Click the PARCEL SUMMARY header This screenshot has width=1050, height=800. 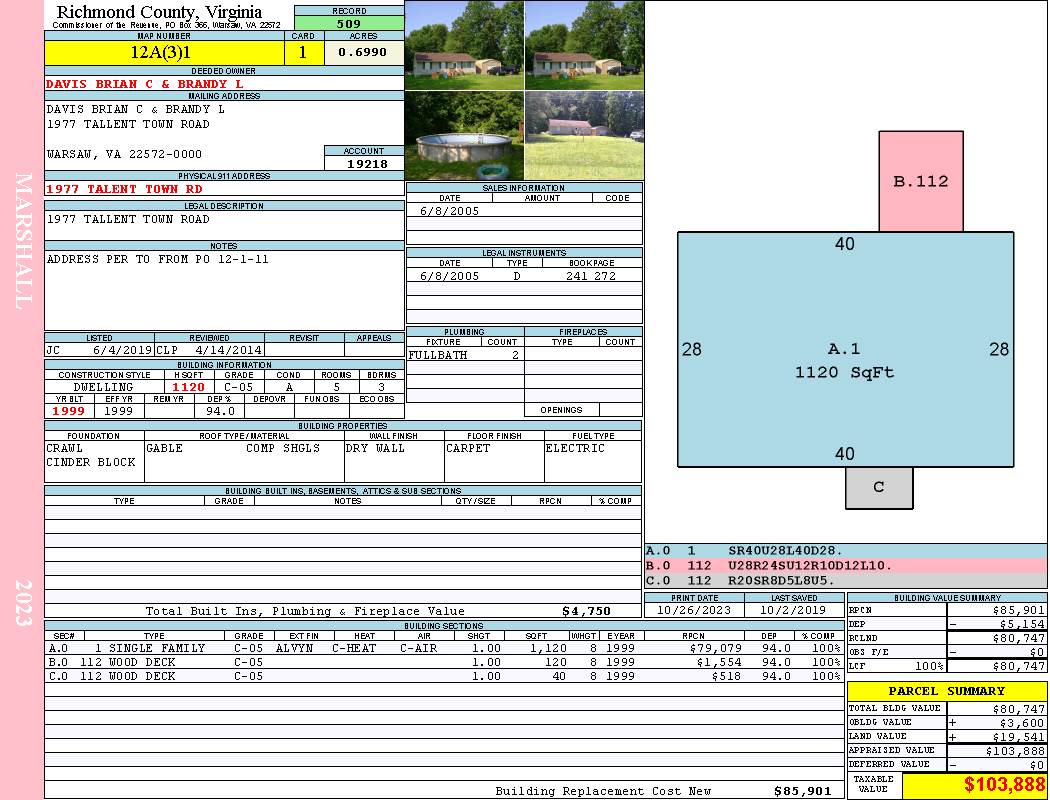coord(947,691)
